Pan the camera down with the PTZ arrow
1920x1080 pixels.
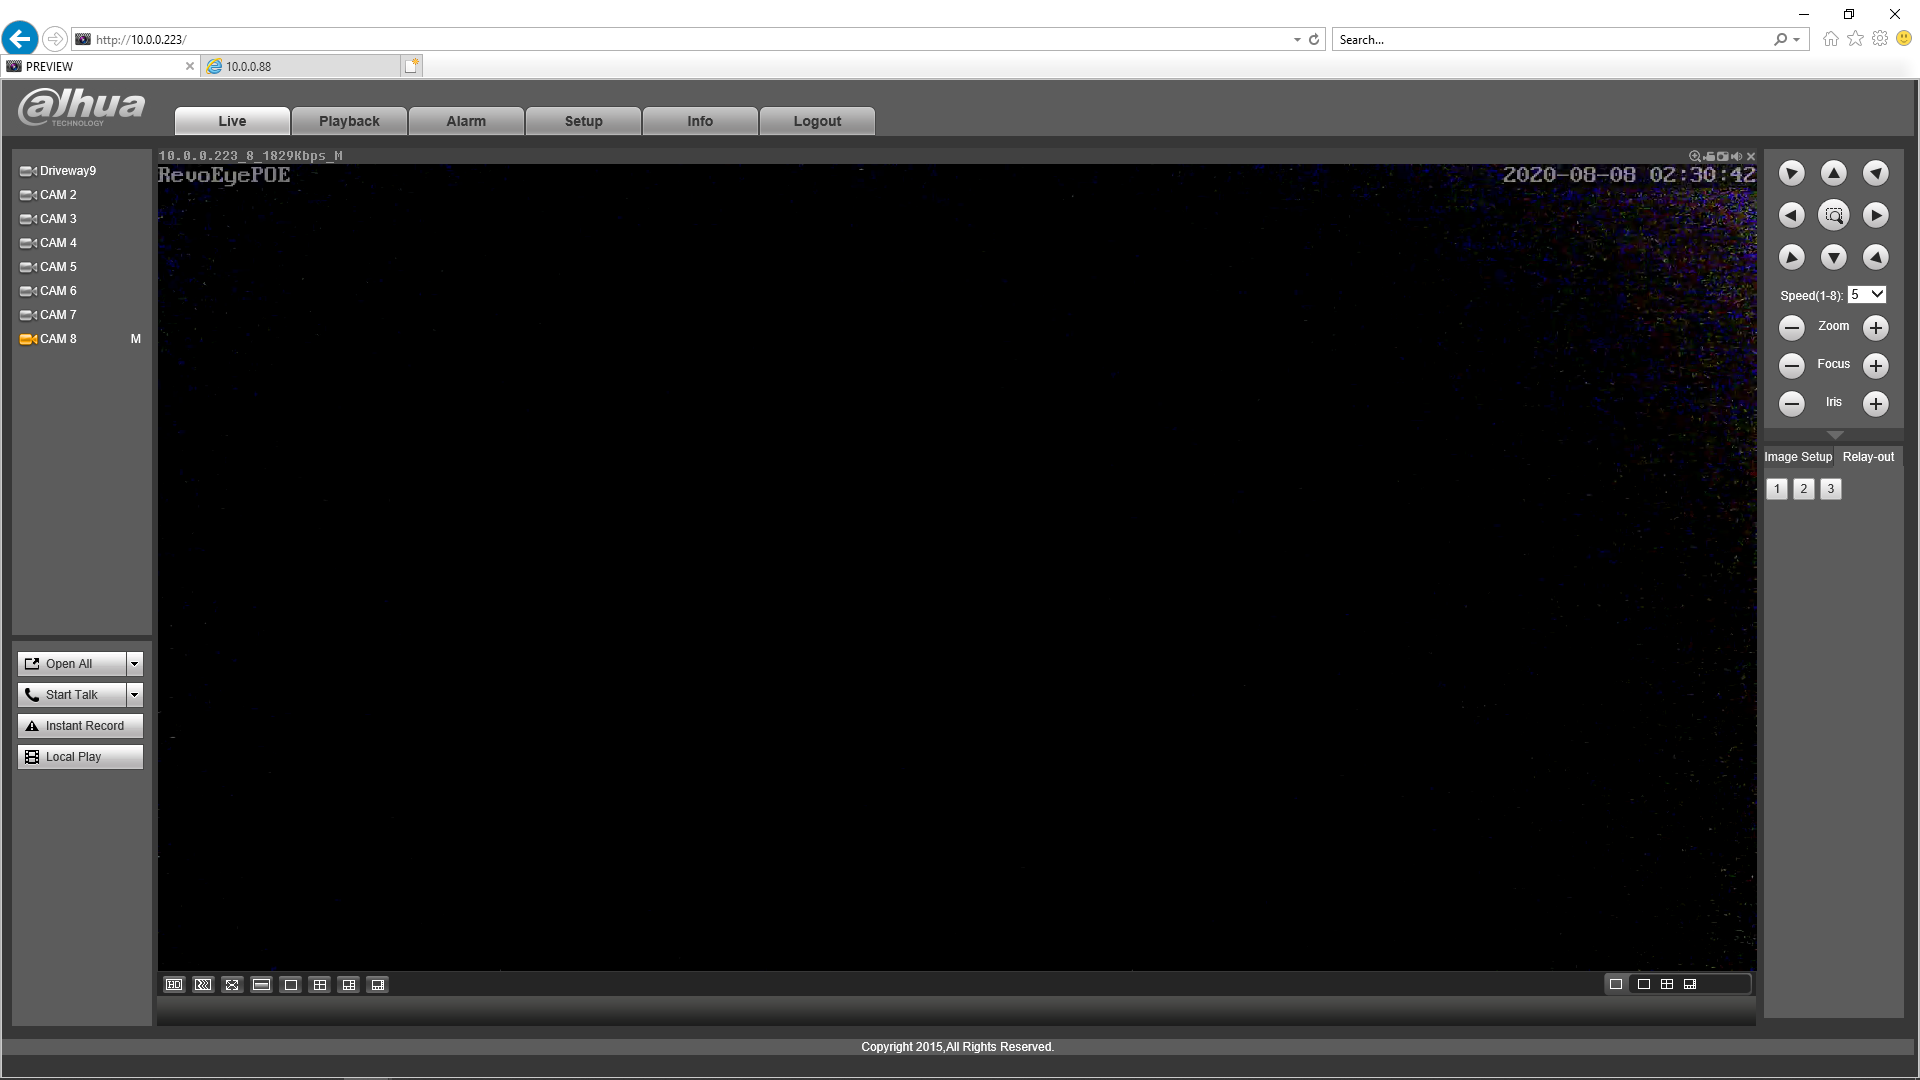1833,257
